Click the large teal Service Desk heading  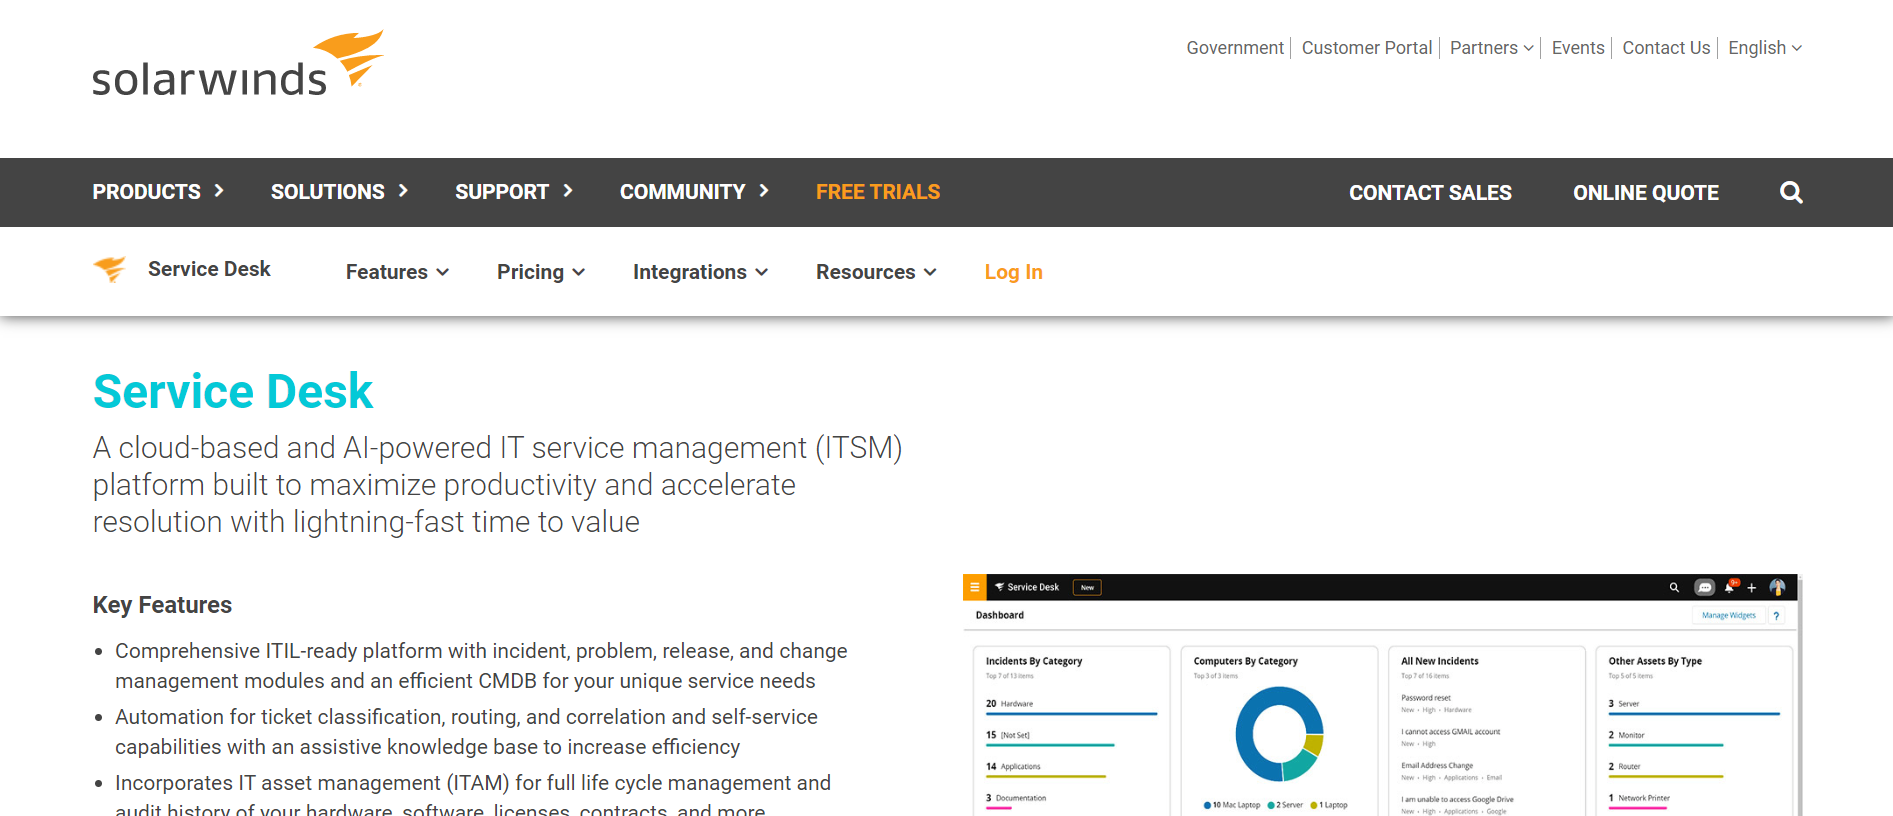[x=233, y=391]
